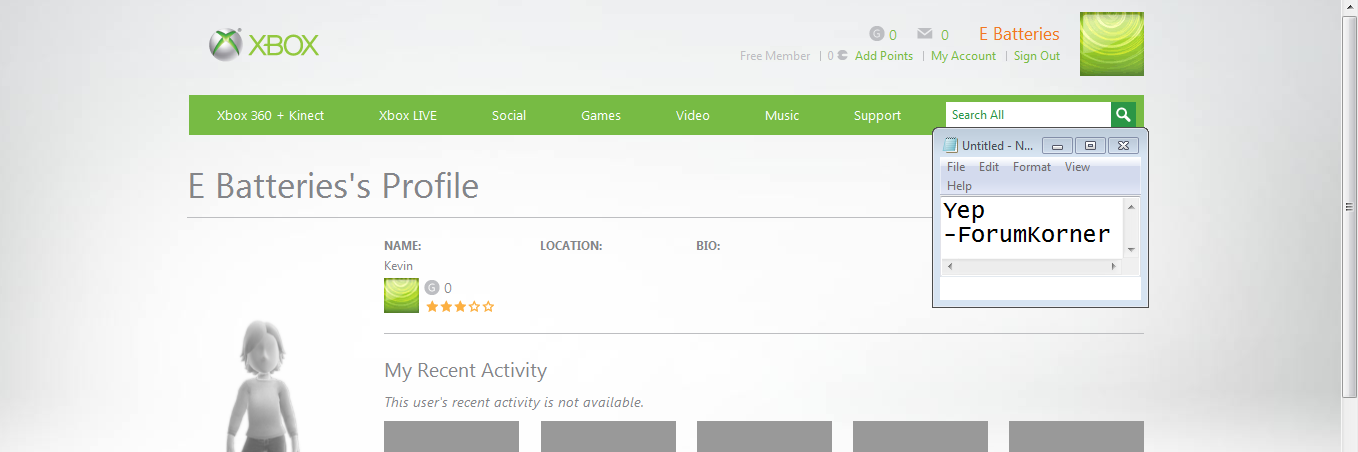
Task: Click the Gamerscore G icon in header
Action: 877,34
